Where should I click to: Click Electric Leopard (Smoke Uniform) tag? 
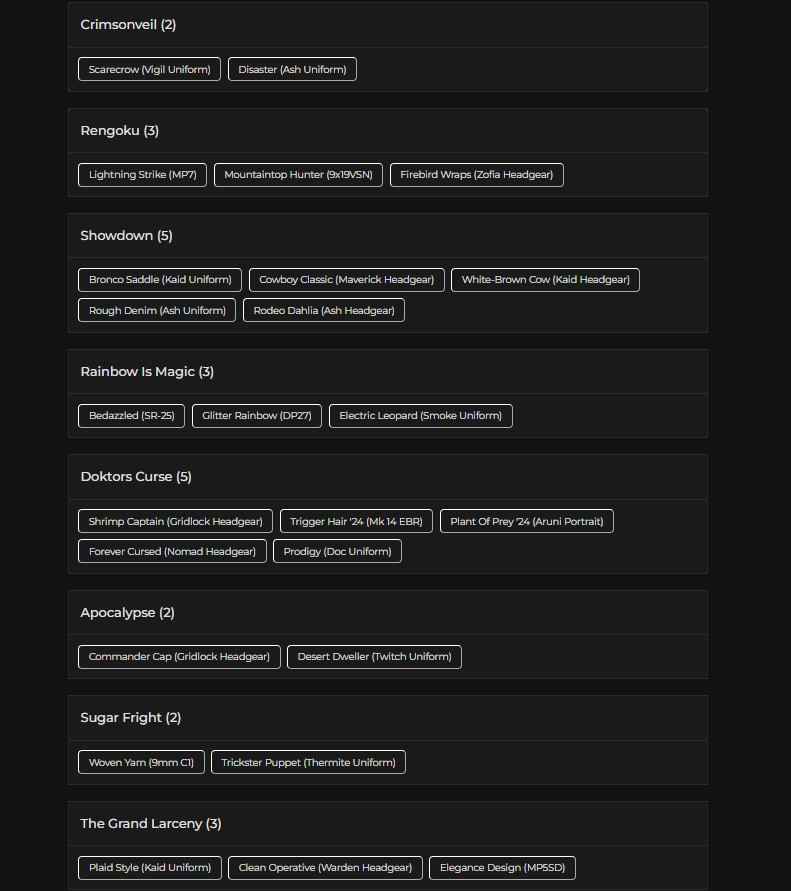420,416
